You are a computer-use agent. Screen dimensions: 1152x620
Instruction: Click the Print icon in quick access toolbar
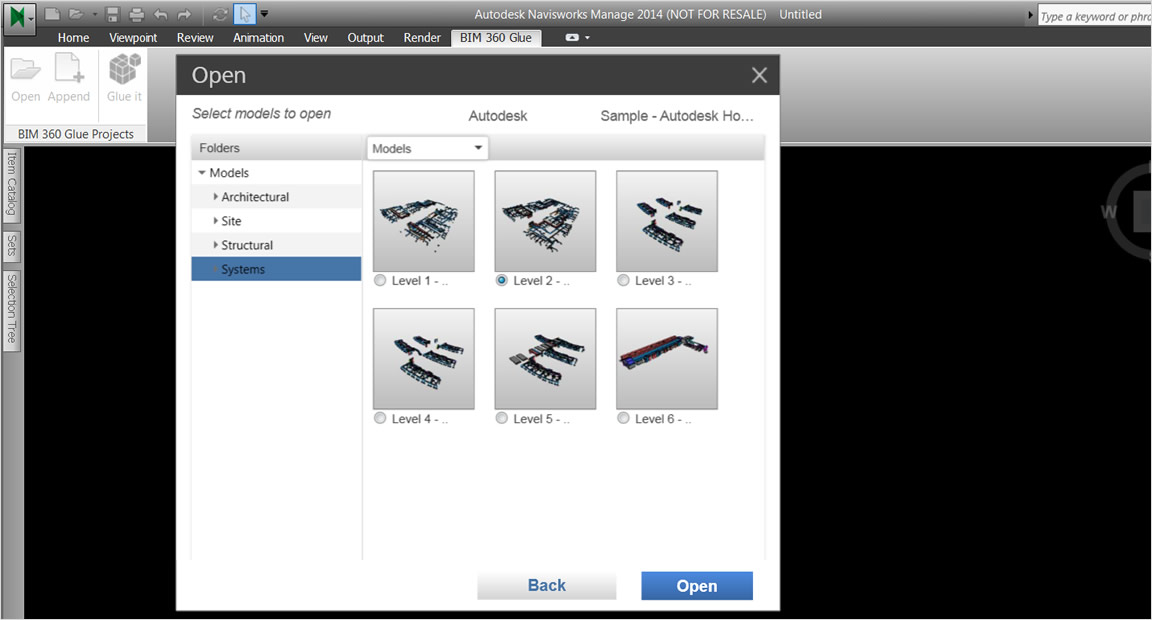(x=137, y=14)
